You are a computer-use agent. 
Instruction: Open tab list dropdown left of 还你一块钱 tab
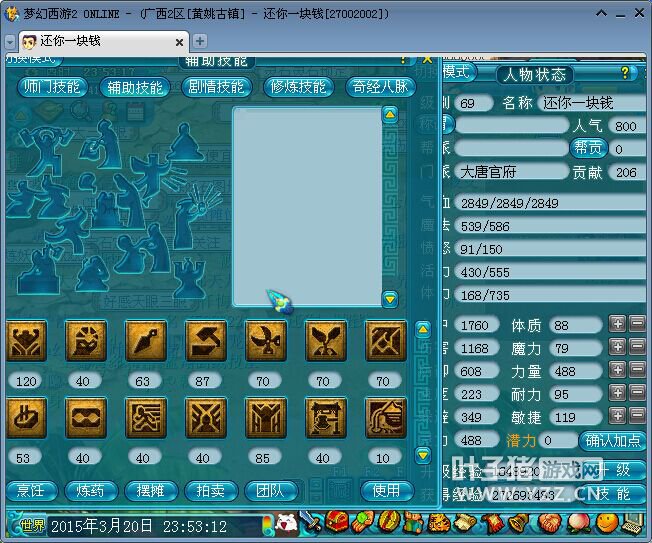click(10, 42)
